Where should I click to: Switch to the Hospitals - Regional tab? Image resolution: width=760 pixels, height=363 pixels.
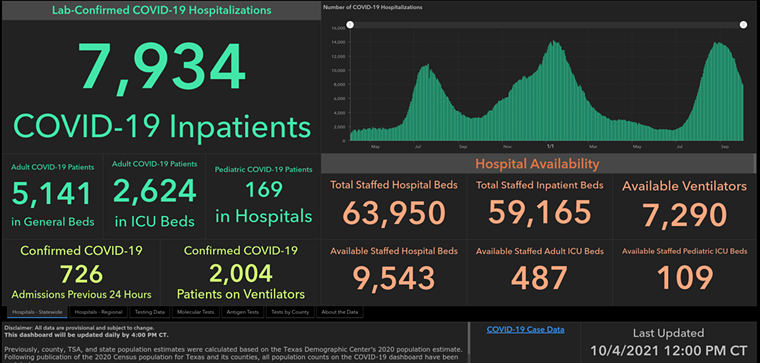[x=99, y=312]
